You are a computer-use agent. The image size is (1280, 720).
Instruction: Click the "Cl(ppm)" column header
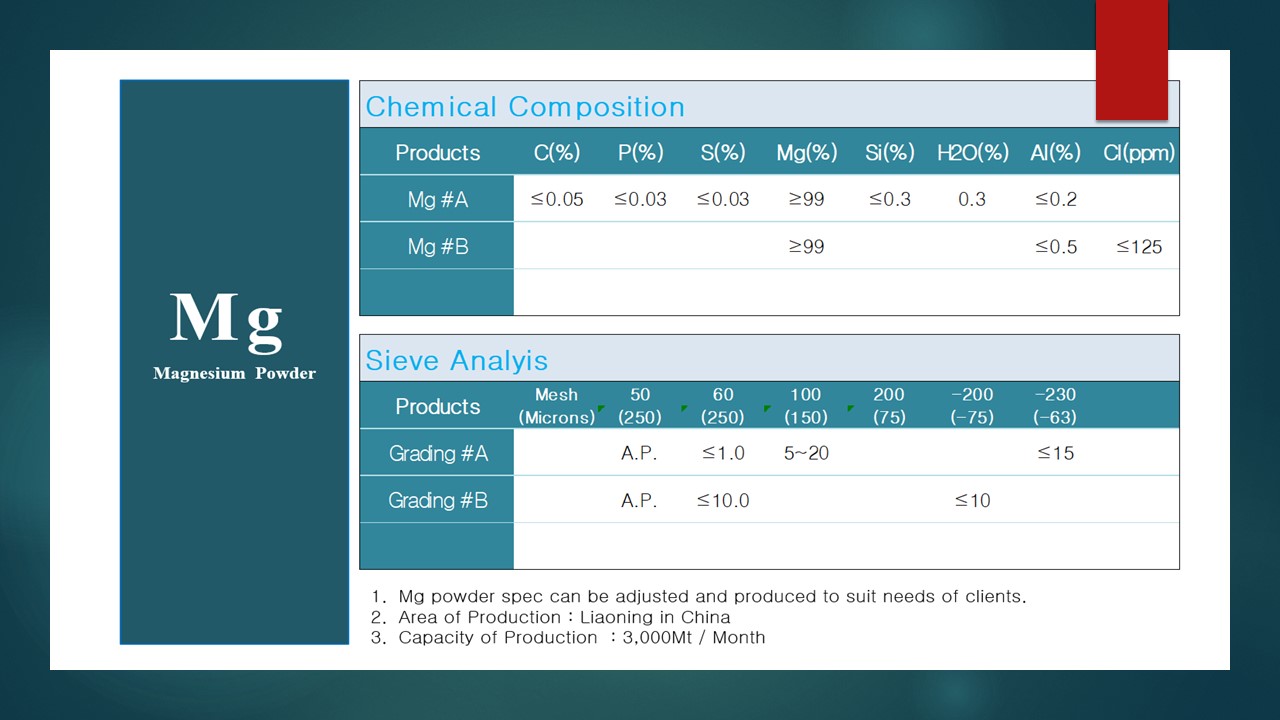click(x=1139, y=153)
